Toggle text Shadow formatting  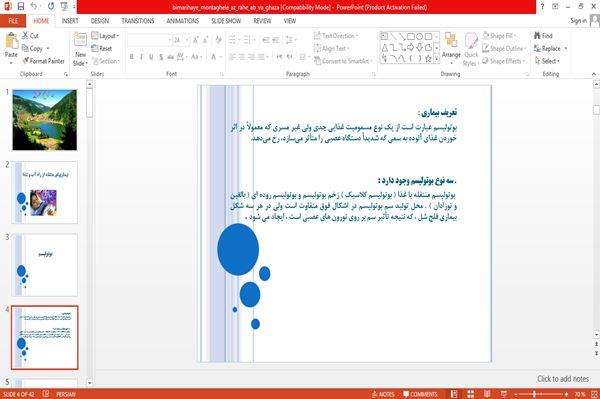pos(161,57)
